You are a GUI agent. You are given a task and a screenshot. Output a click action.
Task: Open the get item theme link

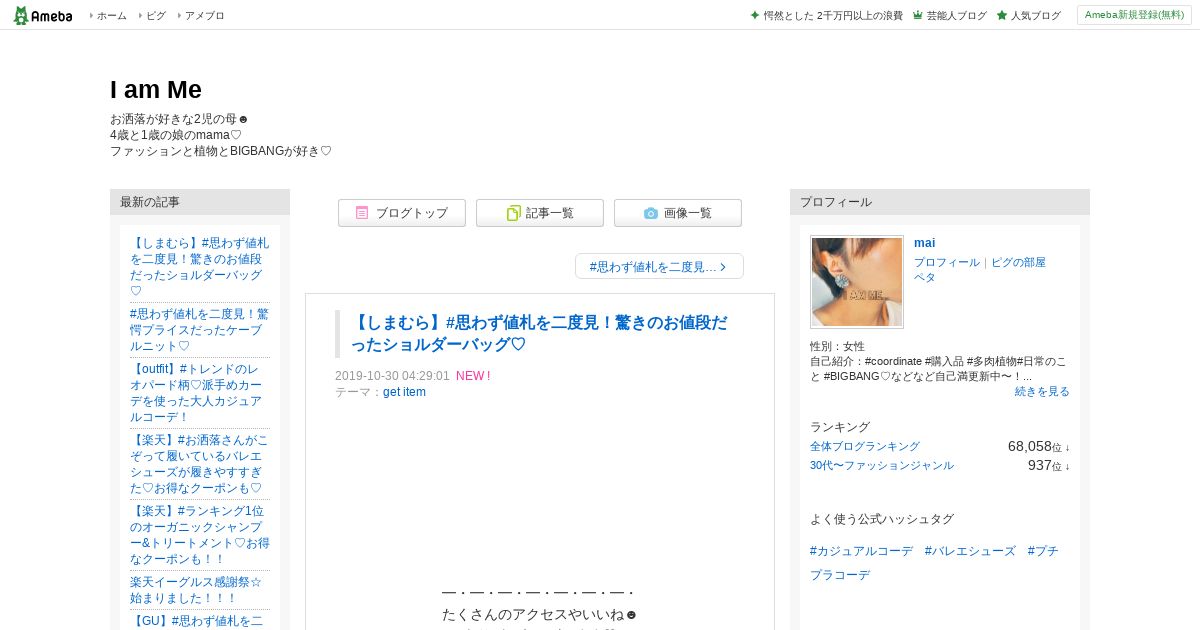(x=404, y=392)
